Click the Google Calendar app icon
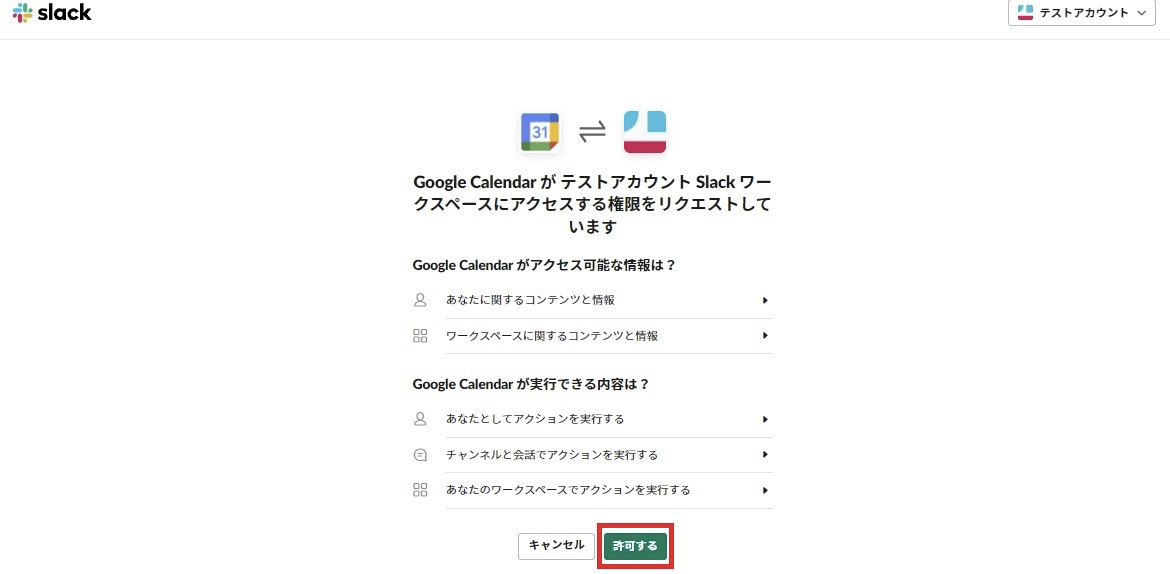The image size is (1170, 574). [x=540, y=132]
